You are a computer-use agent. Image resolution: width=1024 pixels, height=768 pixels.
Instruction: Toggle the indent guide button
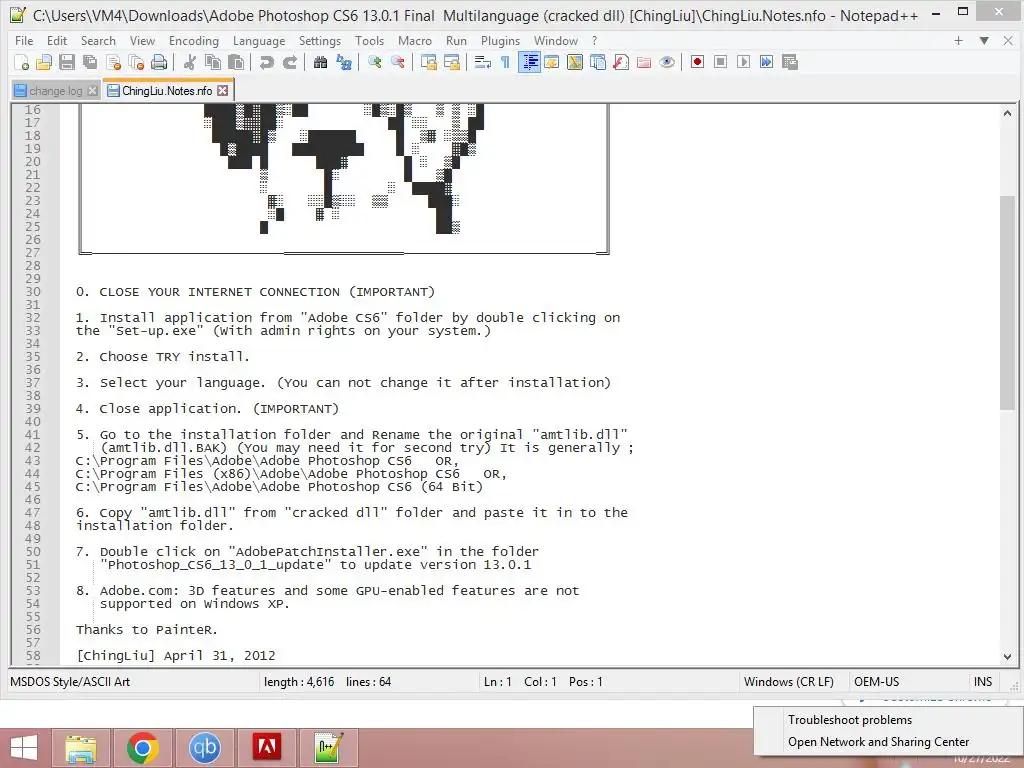(x=529, y=62)
